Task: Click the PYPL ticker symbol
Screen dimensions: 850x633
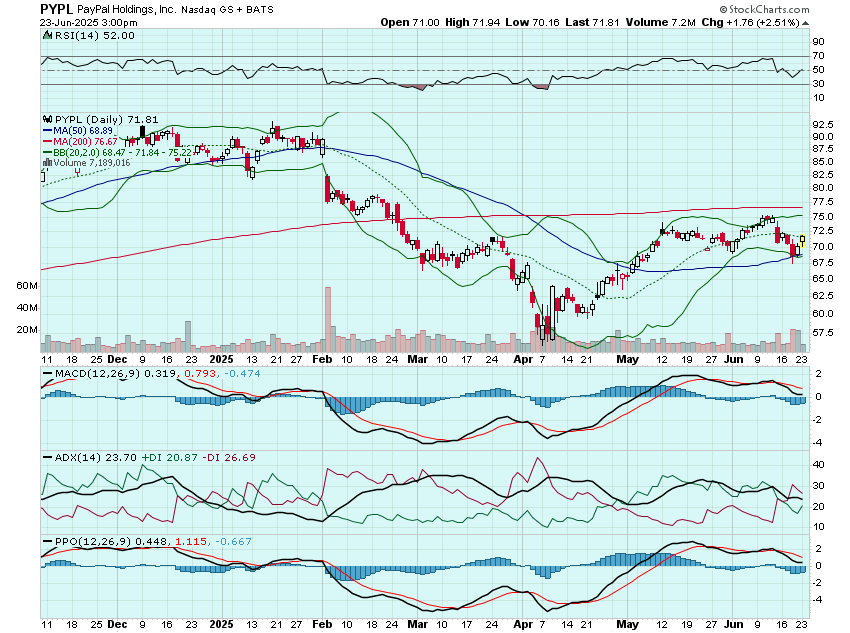Action: (57, 9)
